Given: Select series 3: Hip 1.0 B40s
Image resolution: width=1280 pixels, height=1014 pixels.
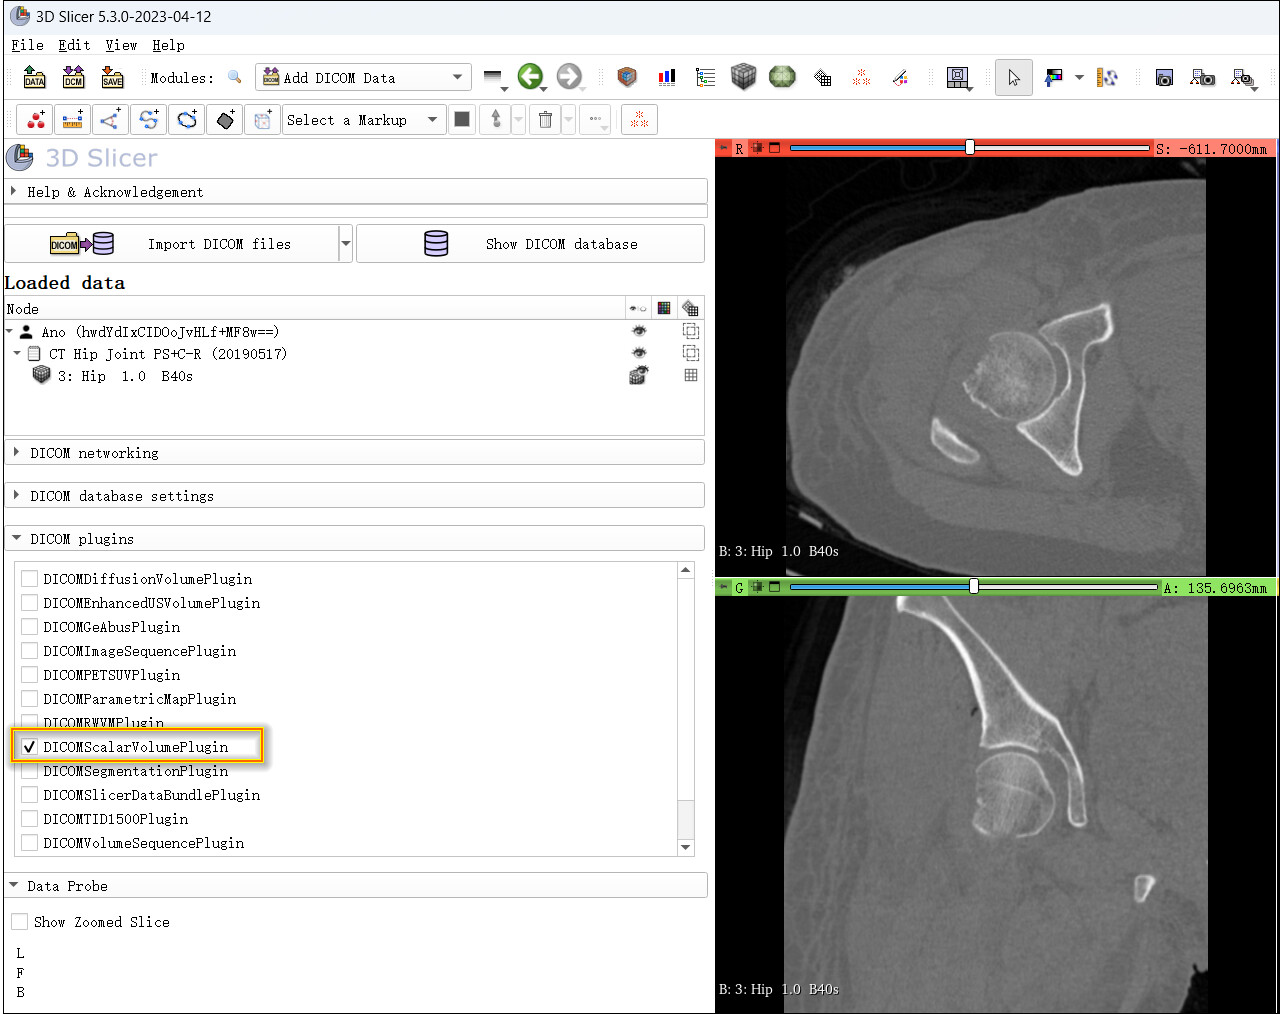Looking at the screenshot, I should [x=125, y=376].
